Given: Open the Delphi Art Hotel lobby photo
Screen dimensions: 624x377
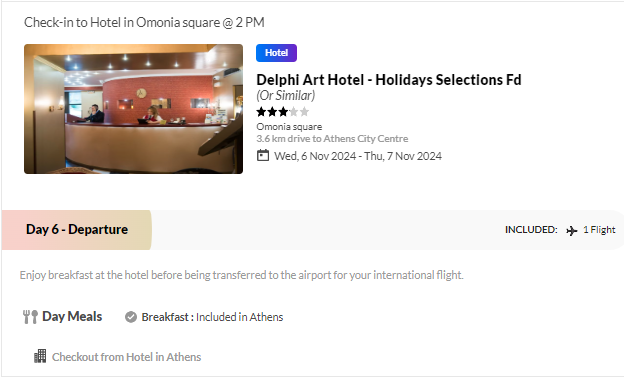Looking at the screenshot, I should tap(133, 109).
